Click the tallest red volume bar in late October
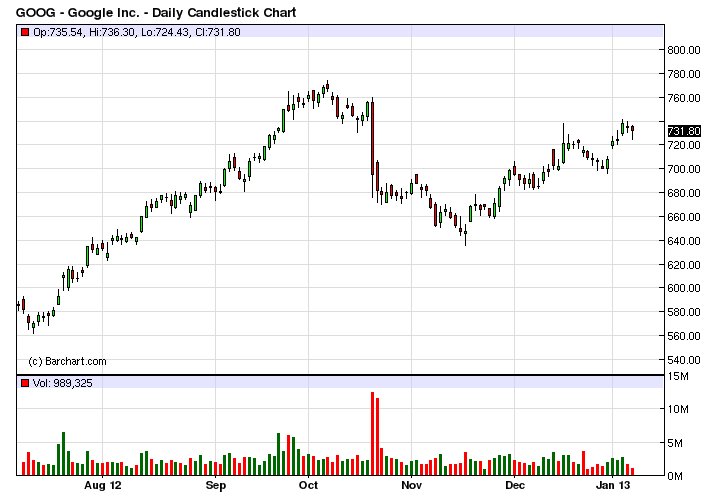This screenshot has height=496, width=722. click(x=373, y=433)
